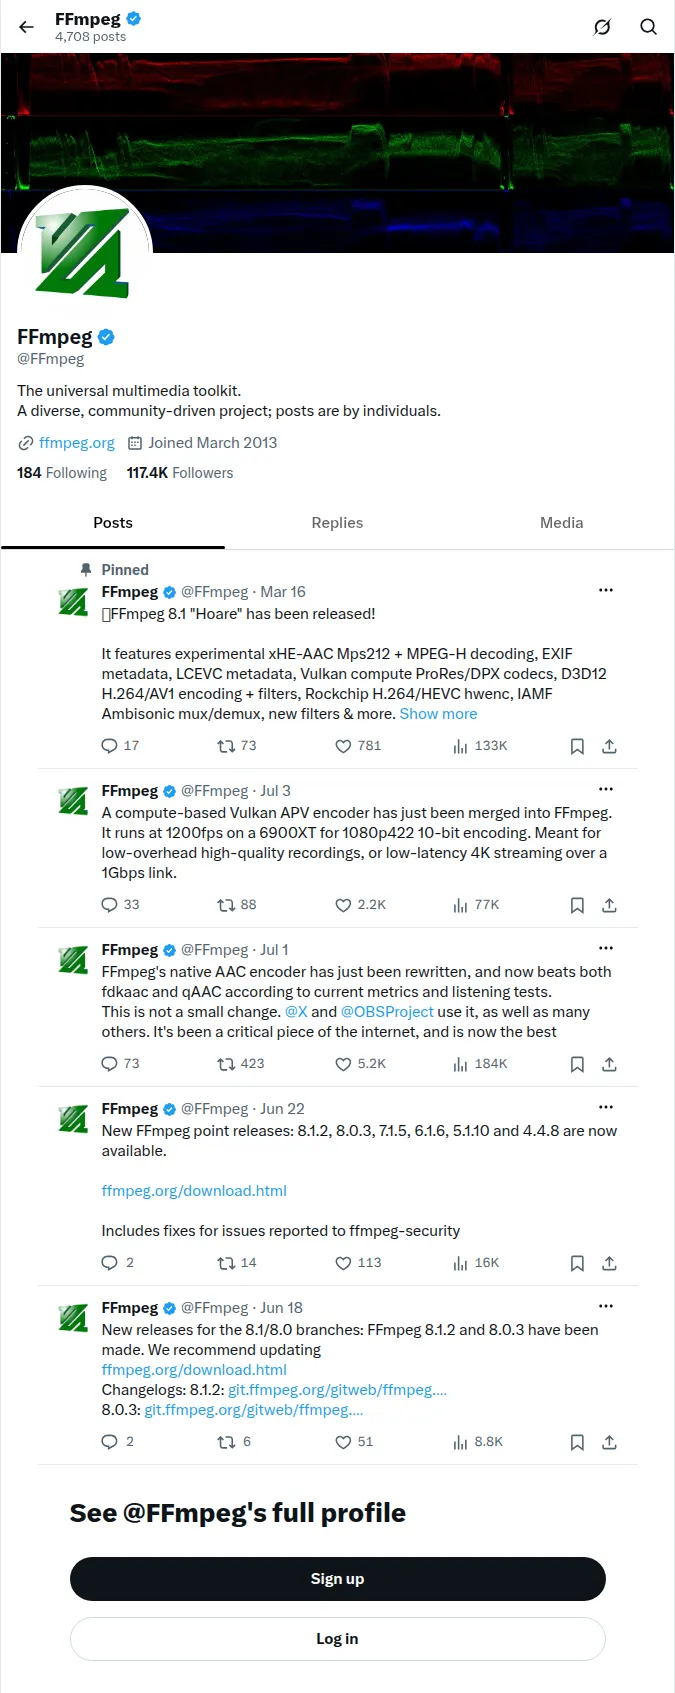Bookmark the pinned Mar 16 post

[x=577, y=746]
